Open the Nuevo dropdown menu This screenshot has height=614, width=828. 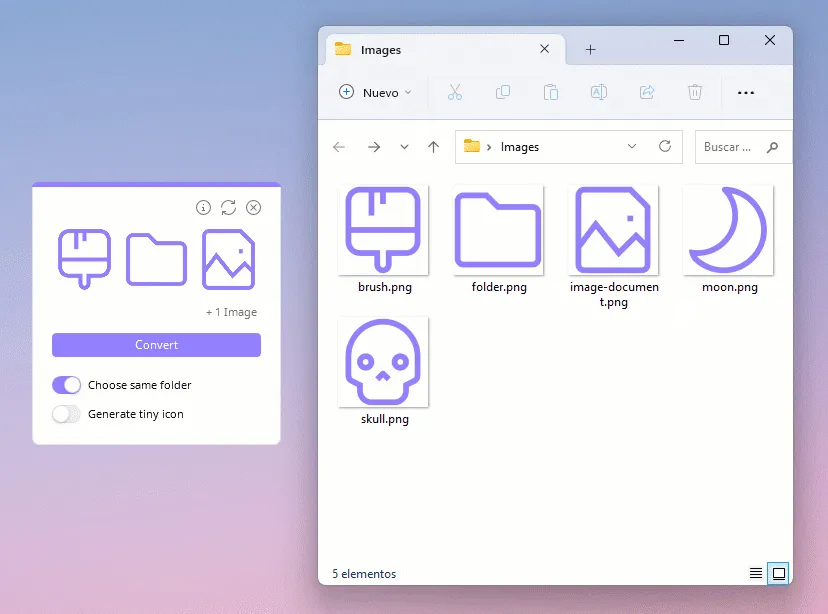[x=375, y=92]
